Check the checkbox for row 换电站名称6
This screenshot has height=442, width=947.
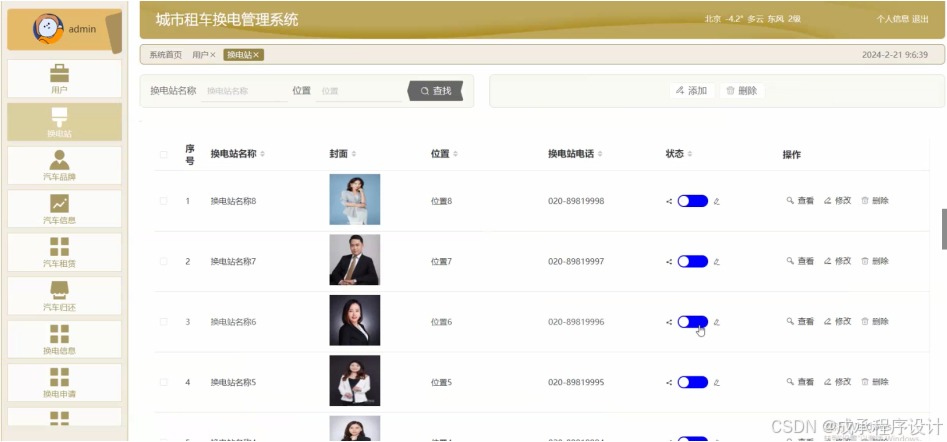point(164,322)
